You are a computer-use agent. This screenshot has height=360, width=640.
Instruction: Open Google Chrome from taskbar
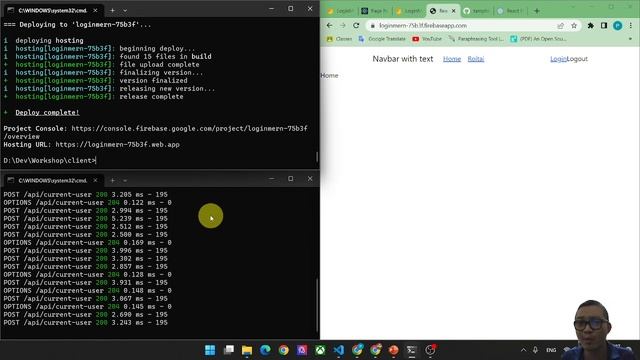tap(284, 350)
